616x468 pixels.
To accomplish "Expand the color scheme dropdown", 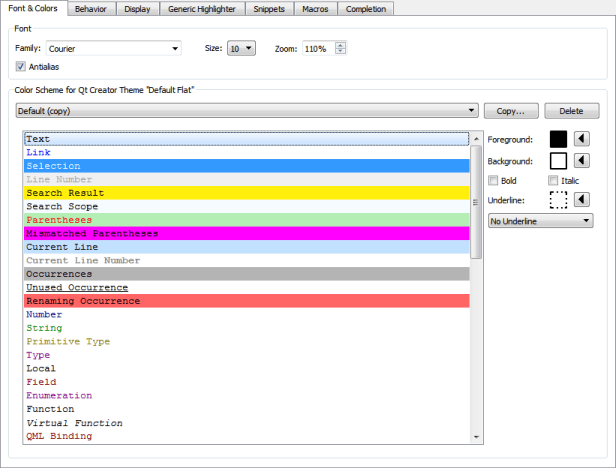I will click(x=470, y=111).
